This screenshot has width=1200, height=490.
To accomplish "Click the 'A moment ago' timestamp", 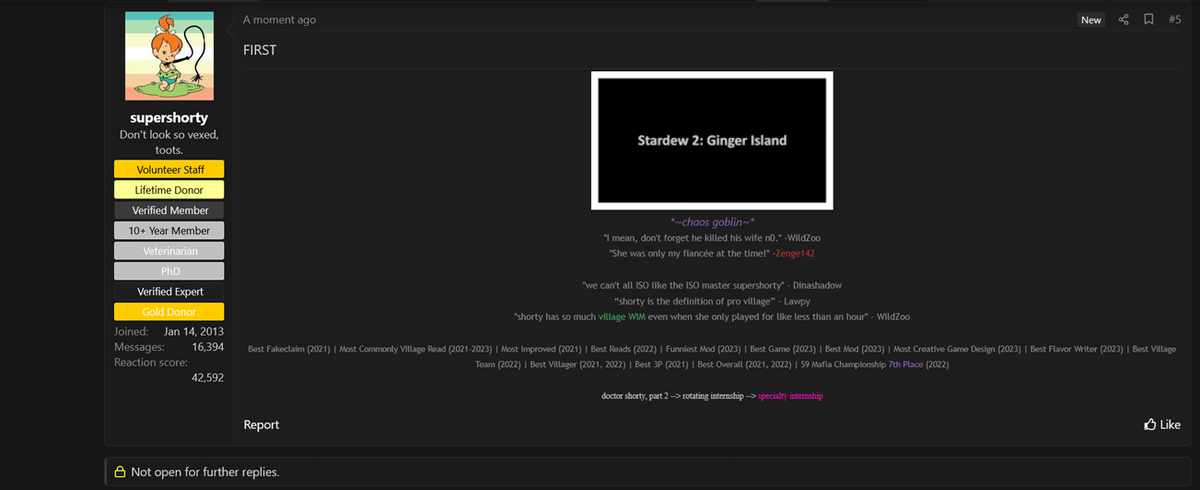I will click(279, 20).
